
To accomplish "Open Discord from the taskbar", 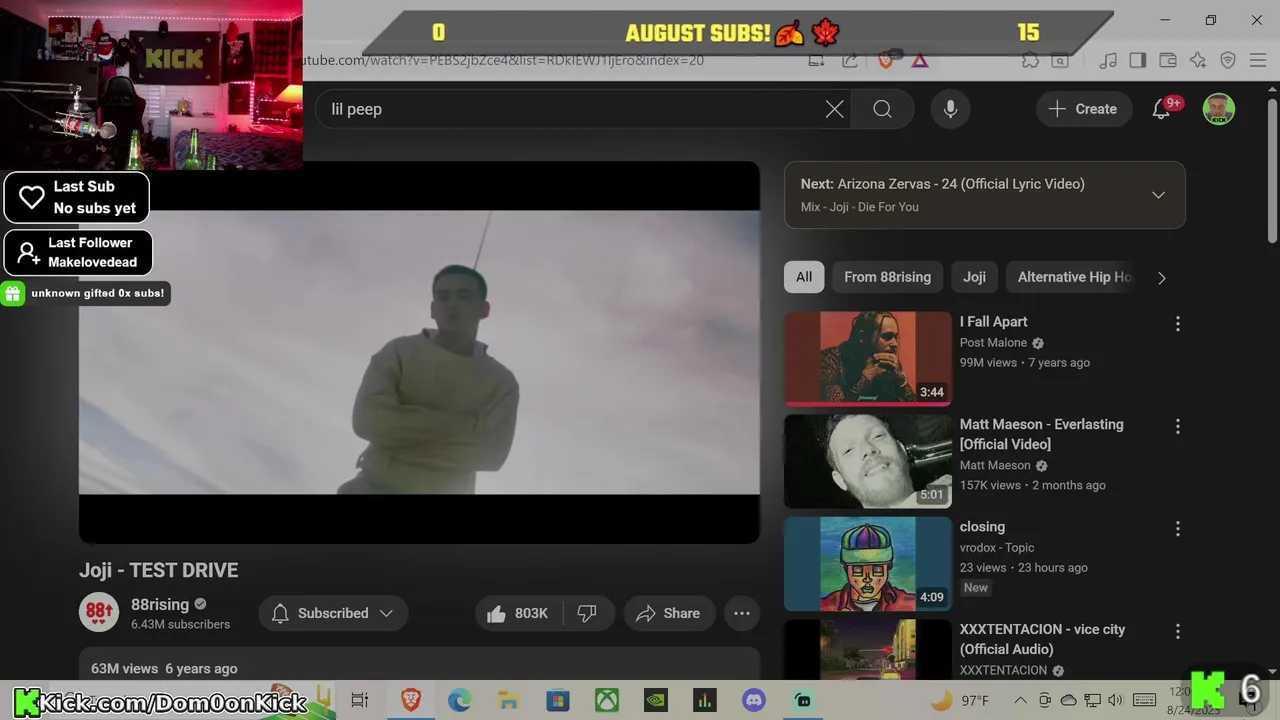I will pyautogui.click(x=754, y=700).
